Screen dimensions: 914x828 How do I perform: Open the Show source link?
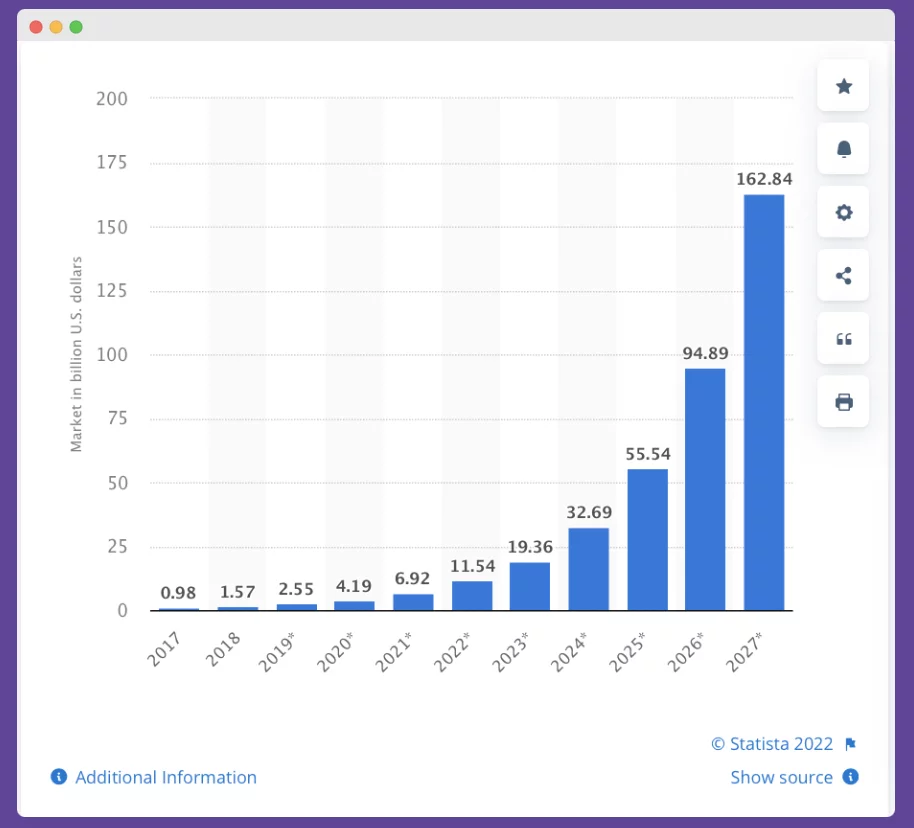coord(782,777)
